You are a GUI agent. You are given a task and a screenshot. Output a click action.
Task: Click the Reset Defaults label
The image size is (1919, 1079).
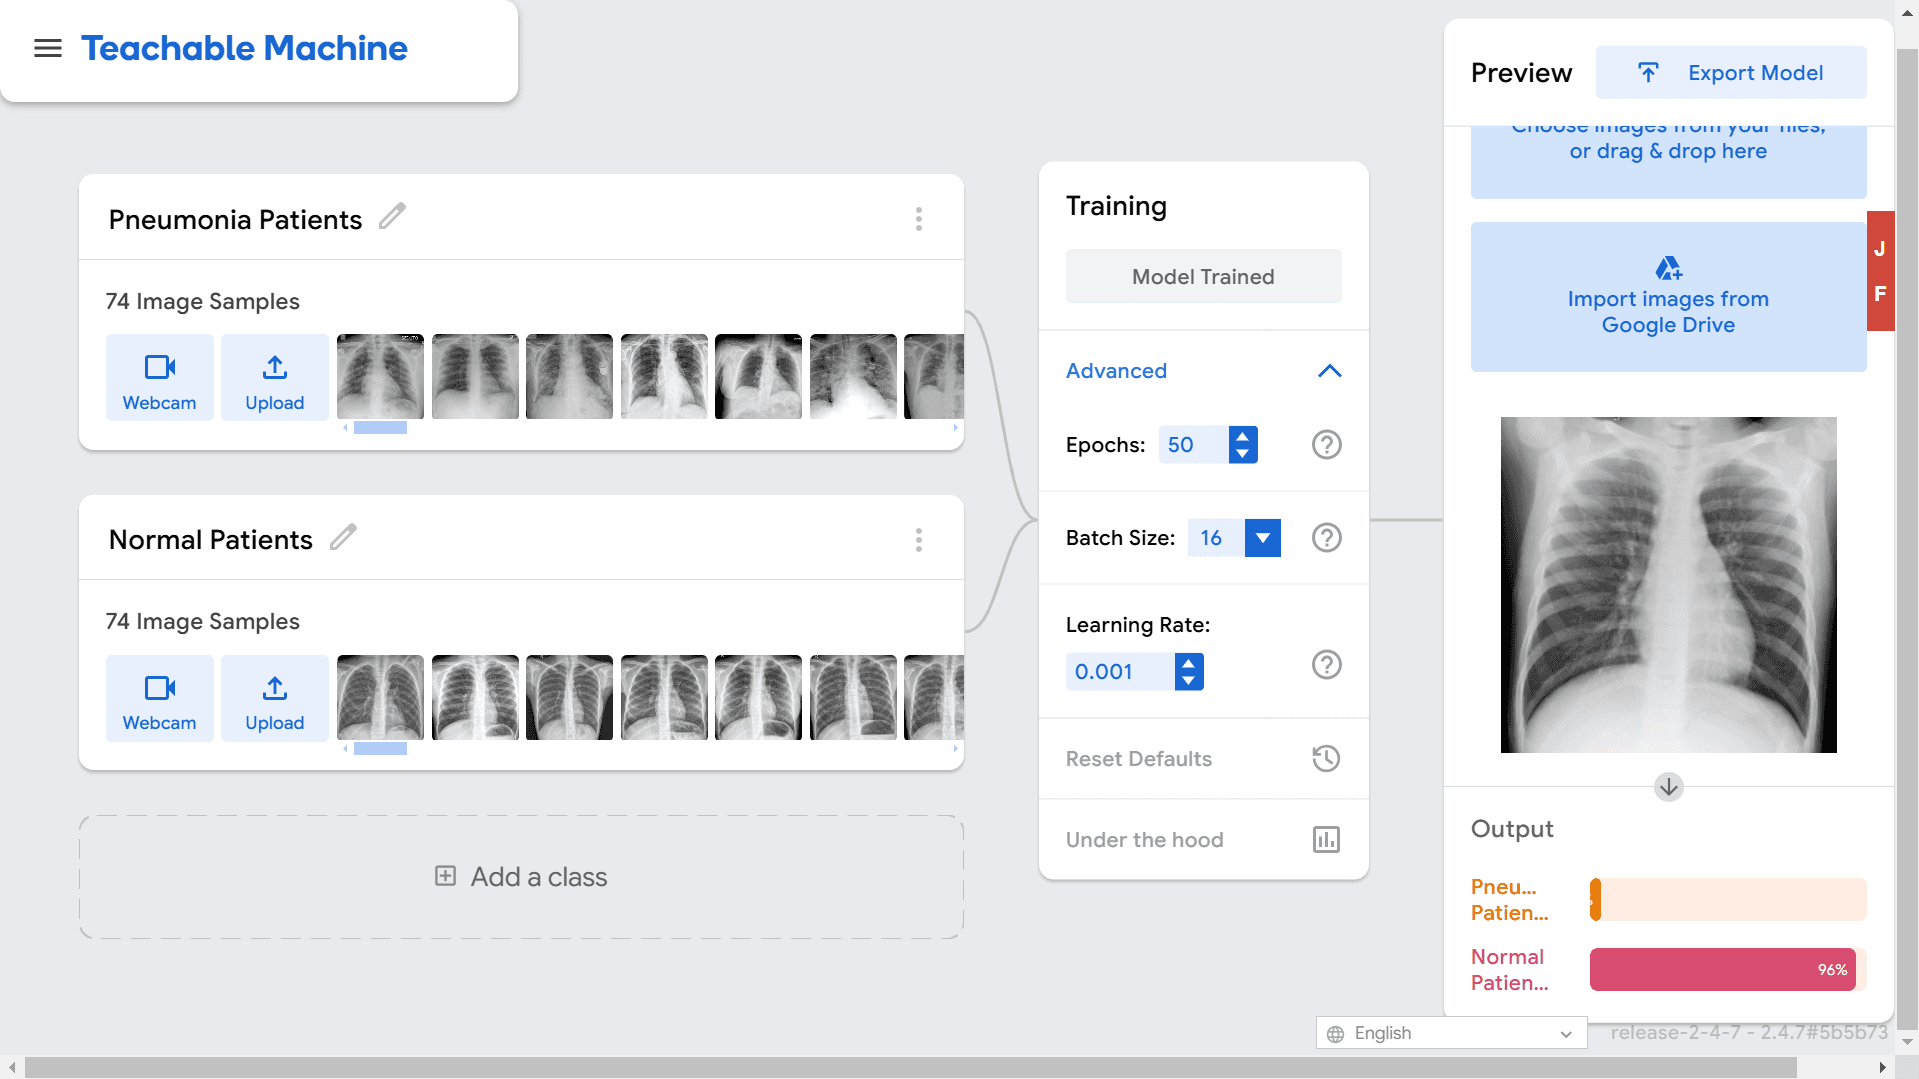1138,759
